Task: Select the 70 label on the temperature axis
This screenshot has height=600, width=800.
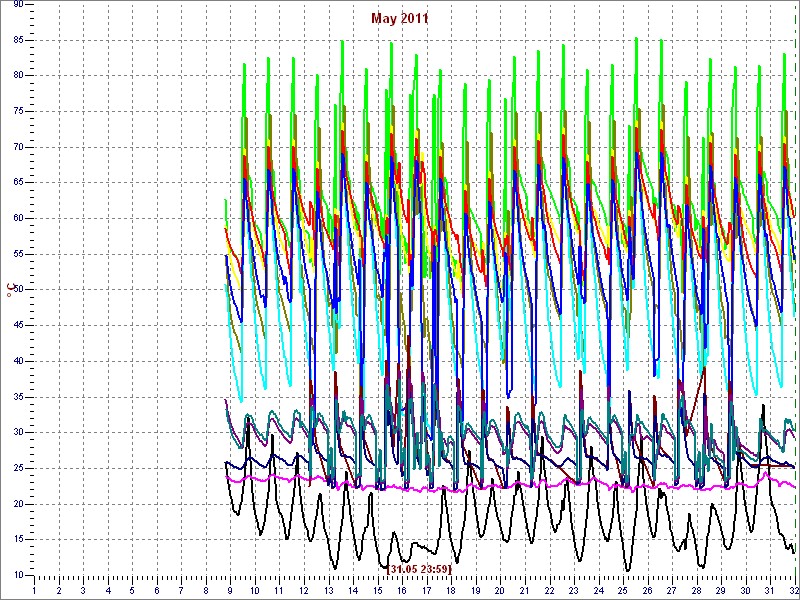Action: tap(18, 147)
